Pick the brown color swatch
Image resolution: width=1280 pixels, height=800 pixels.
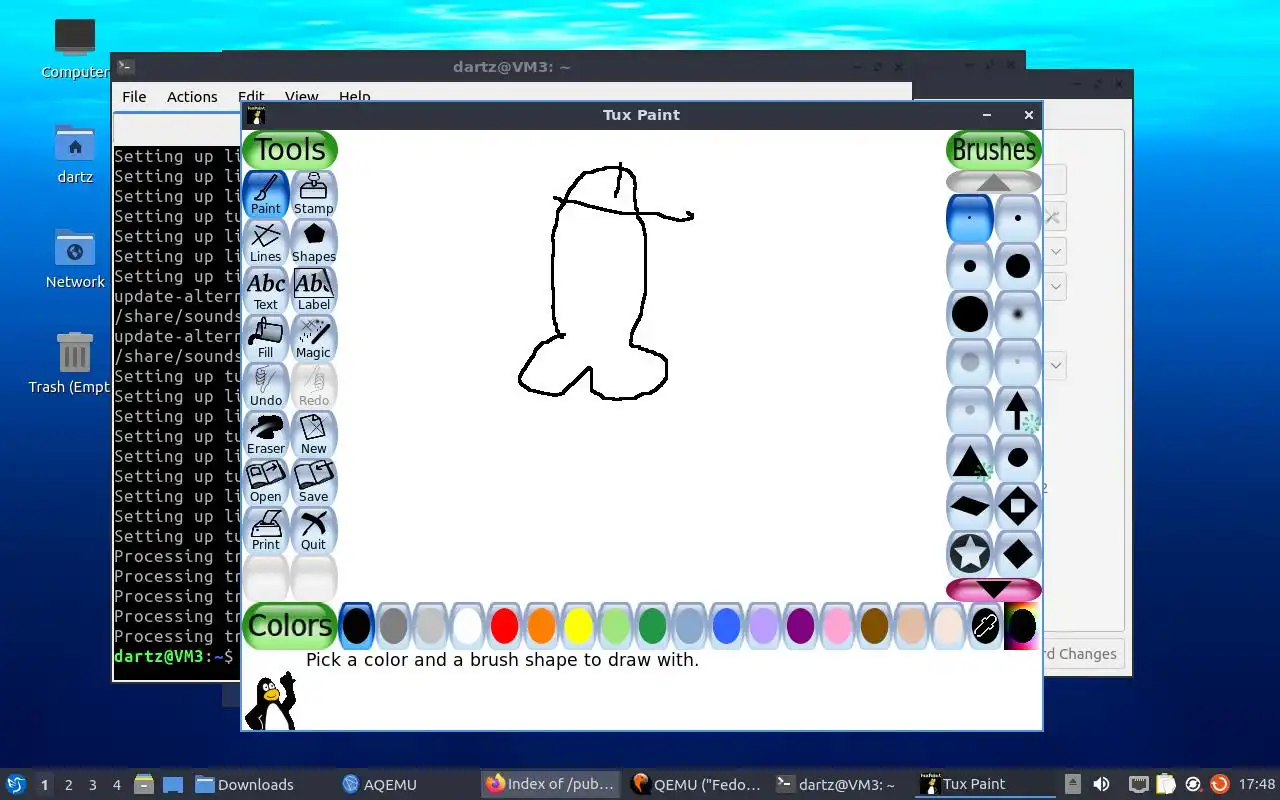click(x=874, y=626)
